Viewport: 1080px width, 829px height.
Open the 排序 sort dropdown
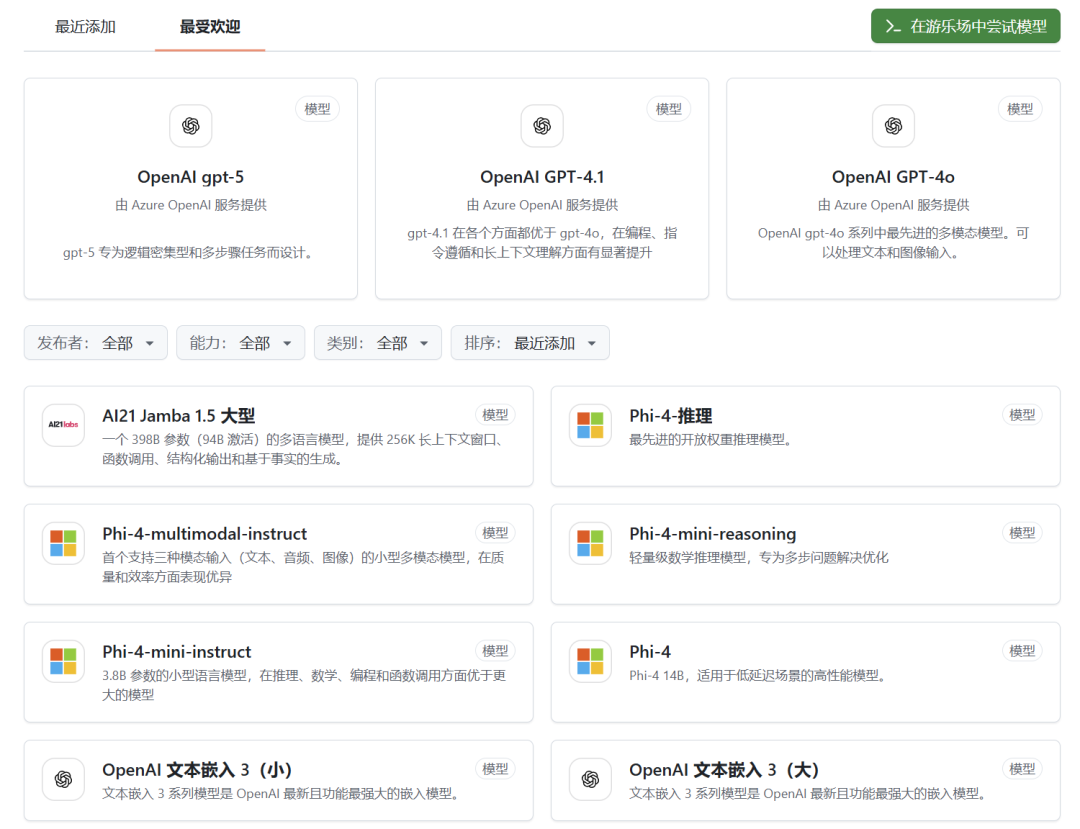click(x=529, y=343)
